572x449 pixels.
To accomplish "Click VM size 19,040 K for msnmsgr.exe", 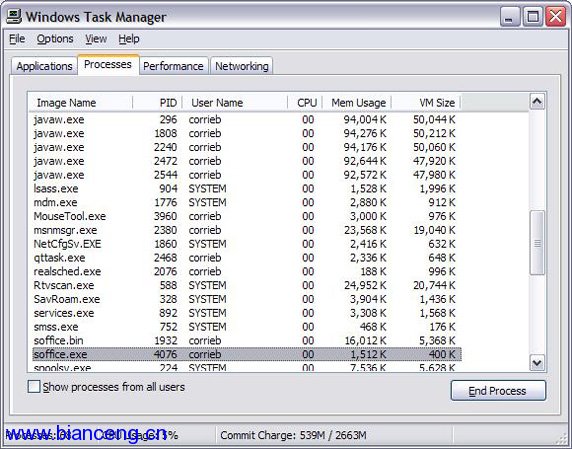I will (x=434, y=230).
